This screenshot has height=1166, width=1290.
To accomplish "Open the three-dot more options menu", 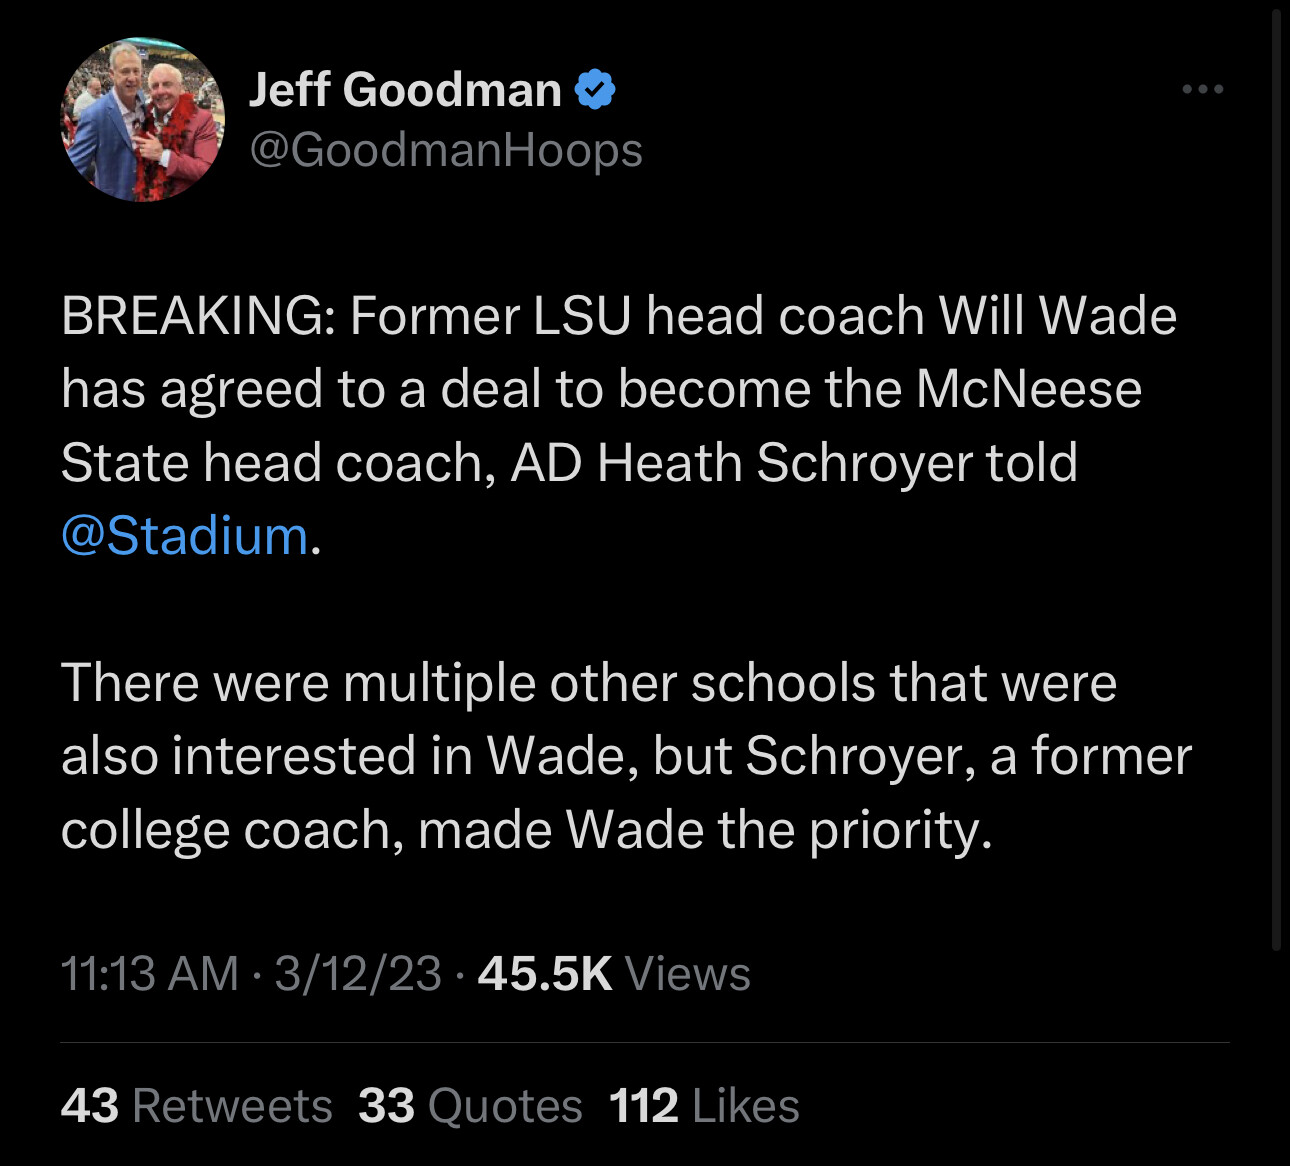I will point(1202,90).
